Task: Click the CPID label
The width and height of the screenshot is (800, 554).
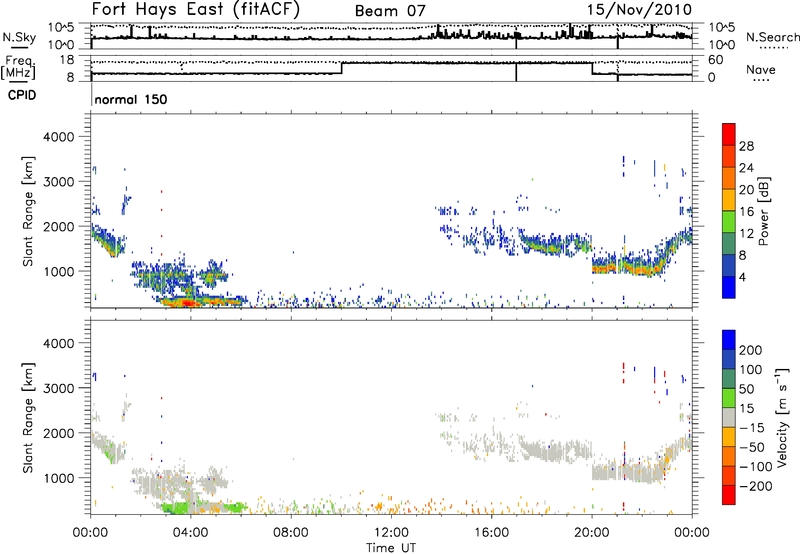Action: (22, 95)
